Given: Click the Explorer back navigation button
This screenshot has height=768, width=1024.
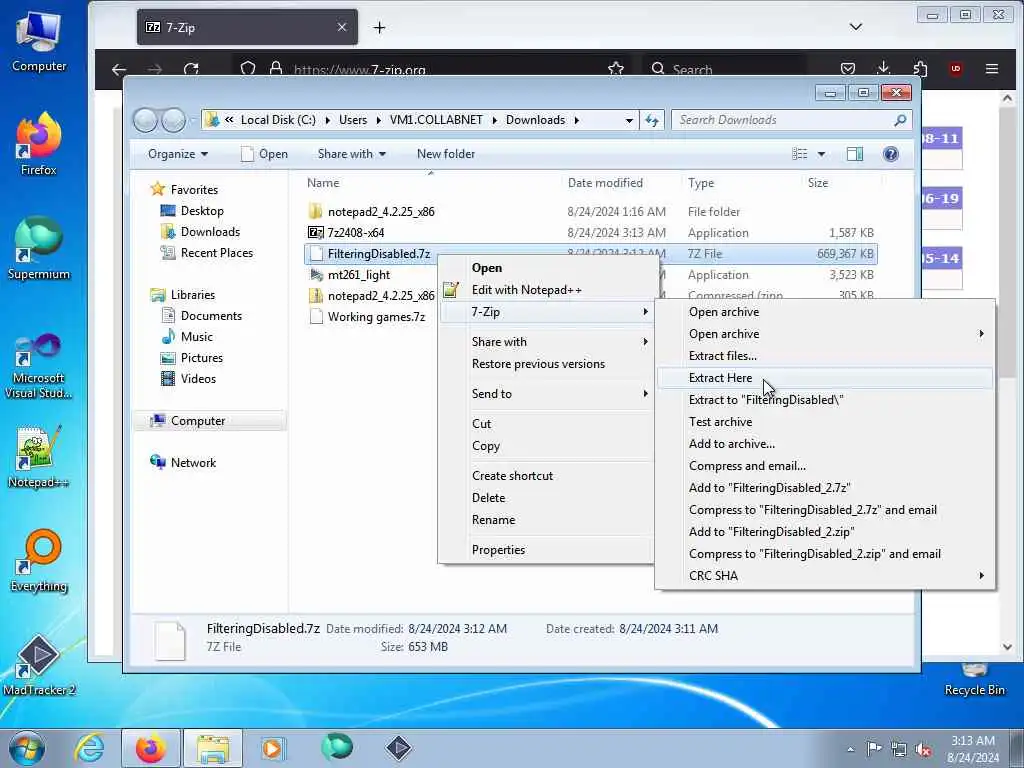Looking at the screenshot, I should [145, 120].
